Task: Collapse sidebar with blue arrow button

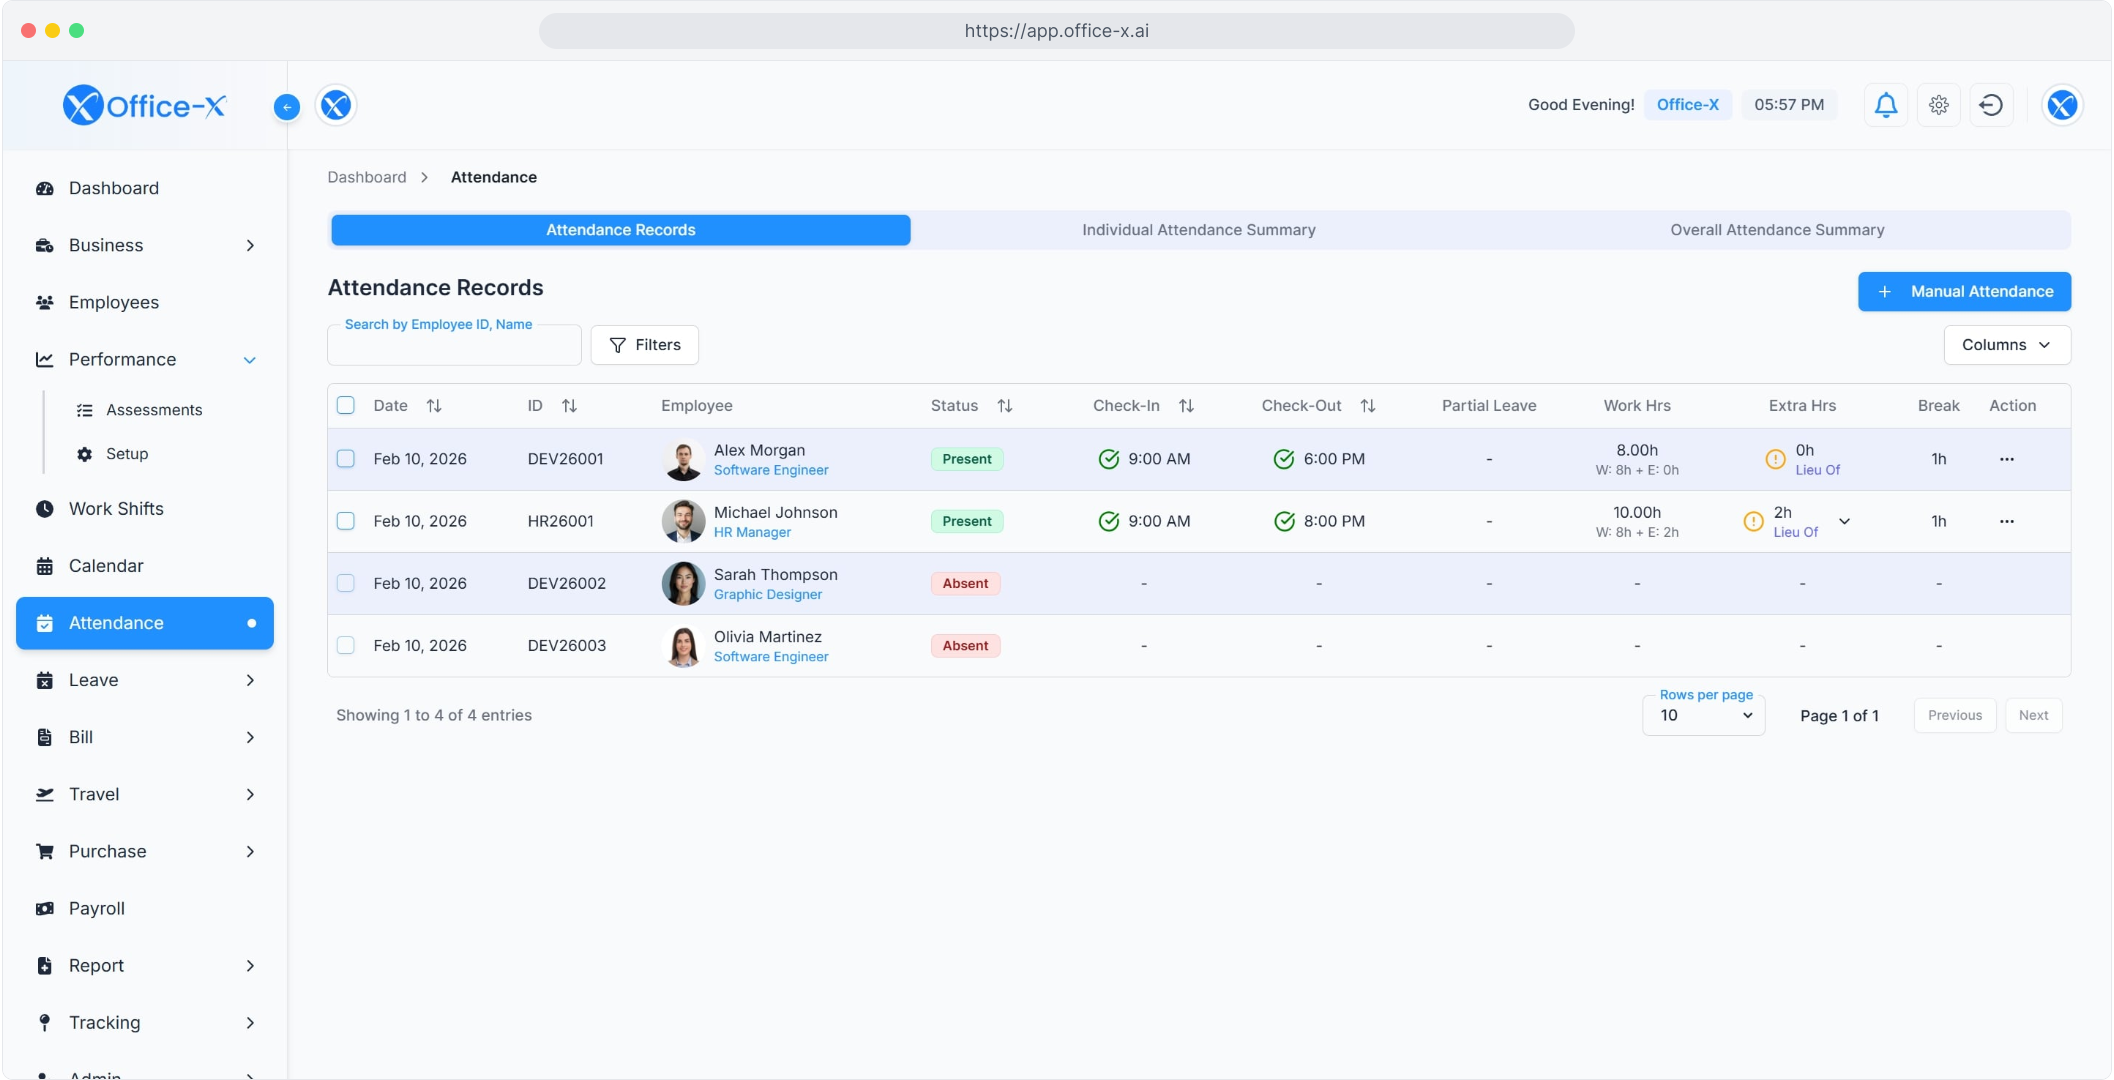Action: [x=287, y=107]
